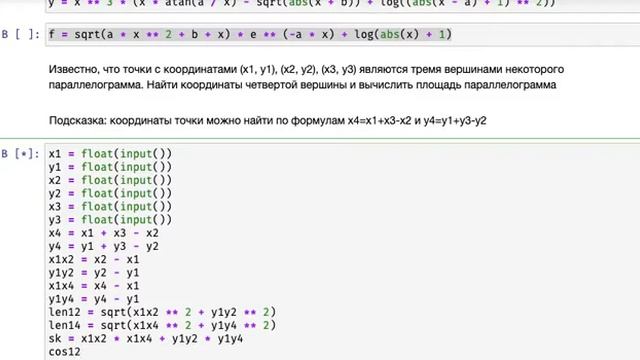Click the line 'y1y4 = y4 - y1'
This screenshot has height=360, width=640.
click(94, 299)
